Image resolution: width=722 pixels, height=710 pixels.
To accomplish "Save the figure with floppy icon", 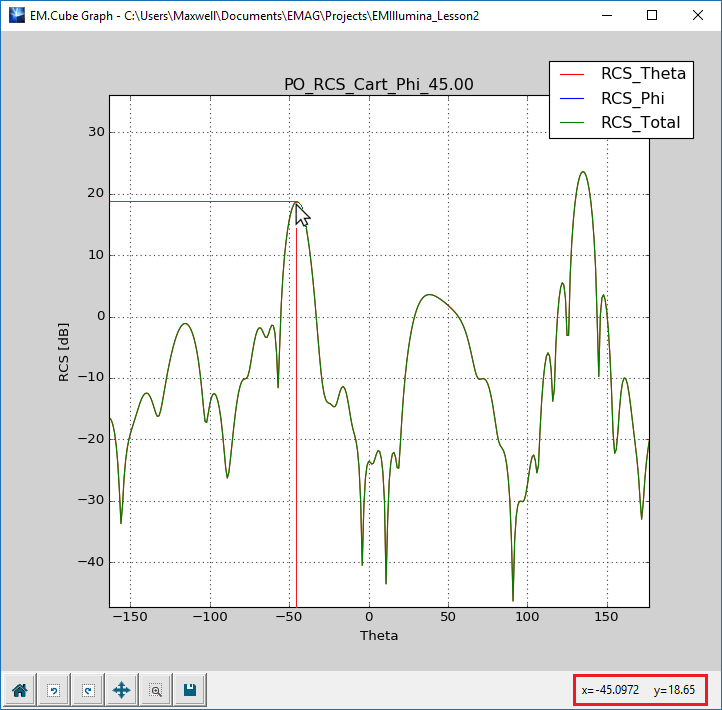I will tap(189, 689).
